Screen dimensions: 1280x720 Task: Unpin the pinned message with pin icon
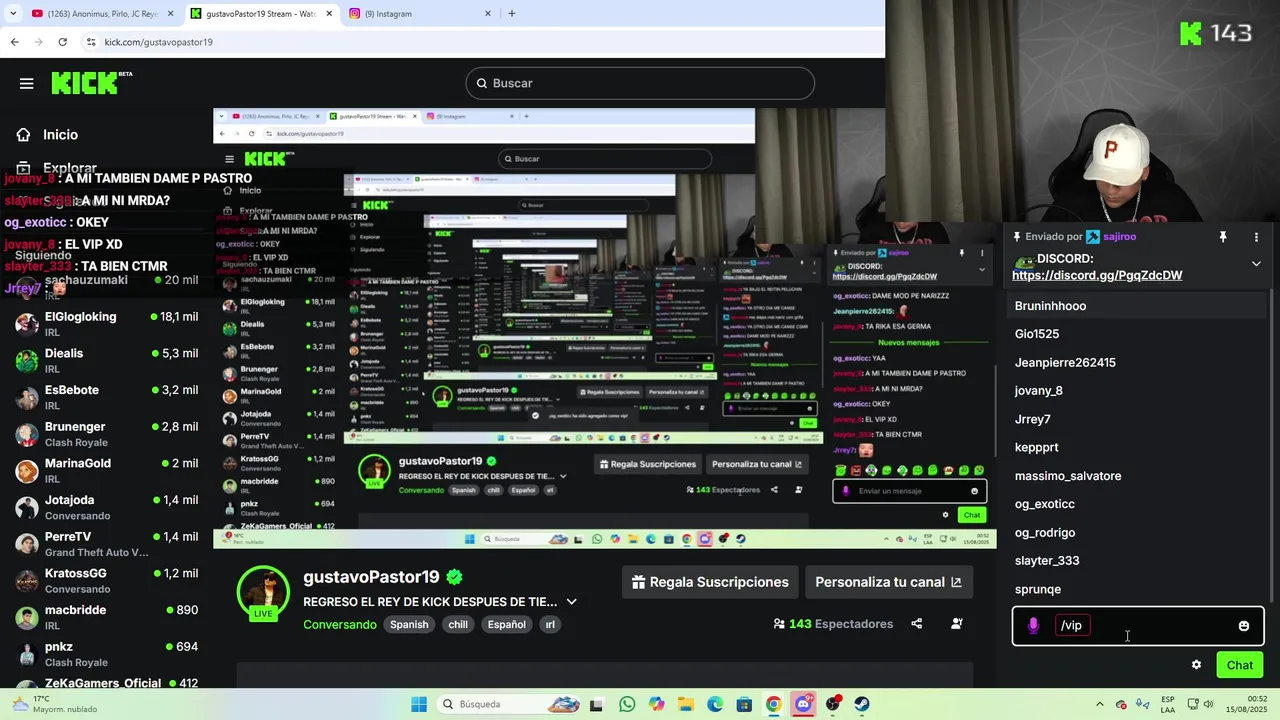1222,237
